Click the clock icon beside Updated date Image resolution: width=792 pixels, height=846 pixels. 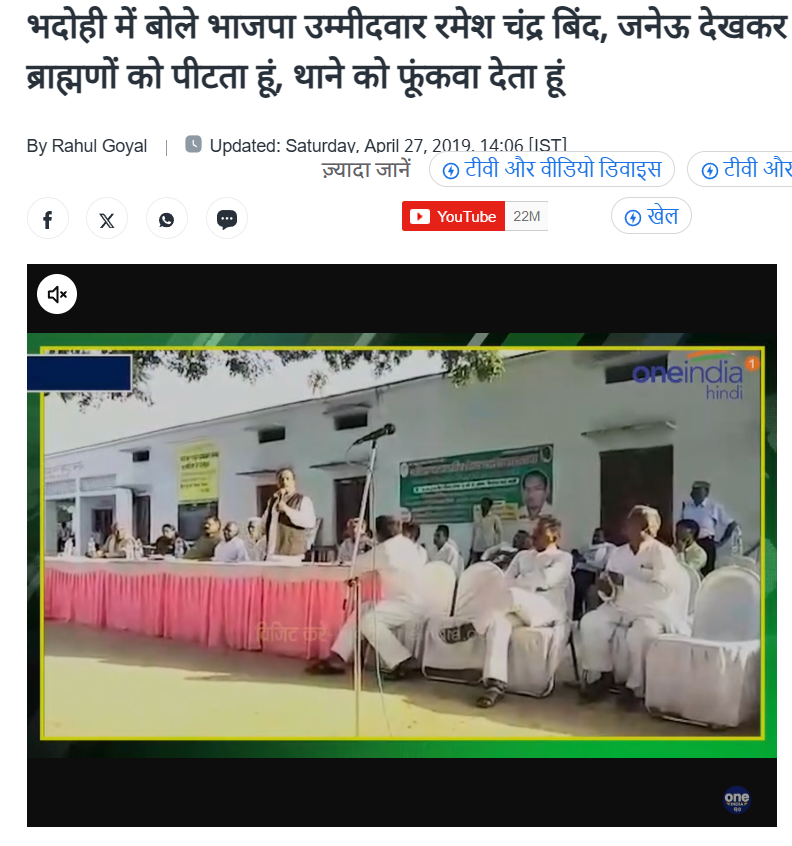point(193,144)
